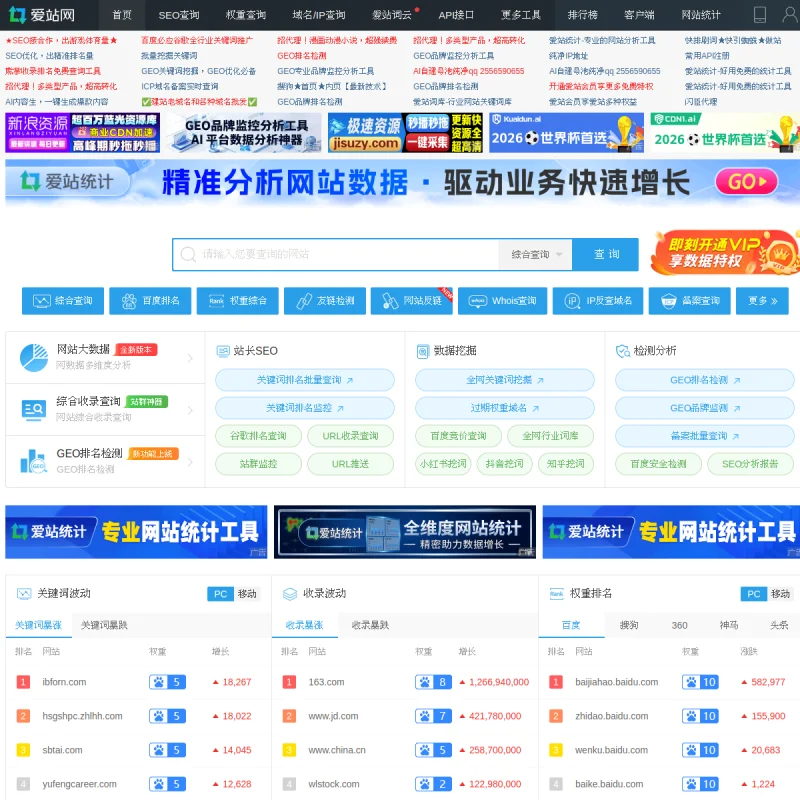
Task: Select the 关键词暴跌 tab
Action: point(104,625)
